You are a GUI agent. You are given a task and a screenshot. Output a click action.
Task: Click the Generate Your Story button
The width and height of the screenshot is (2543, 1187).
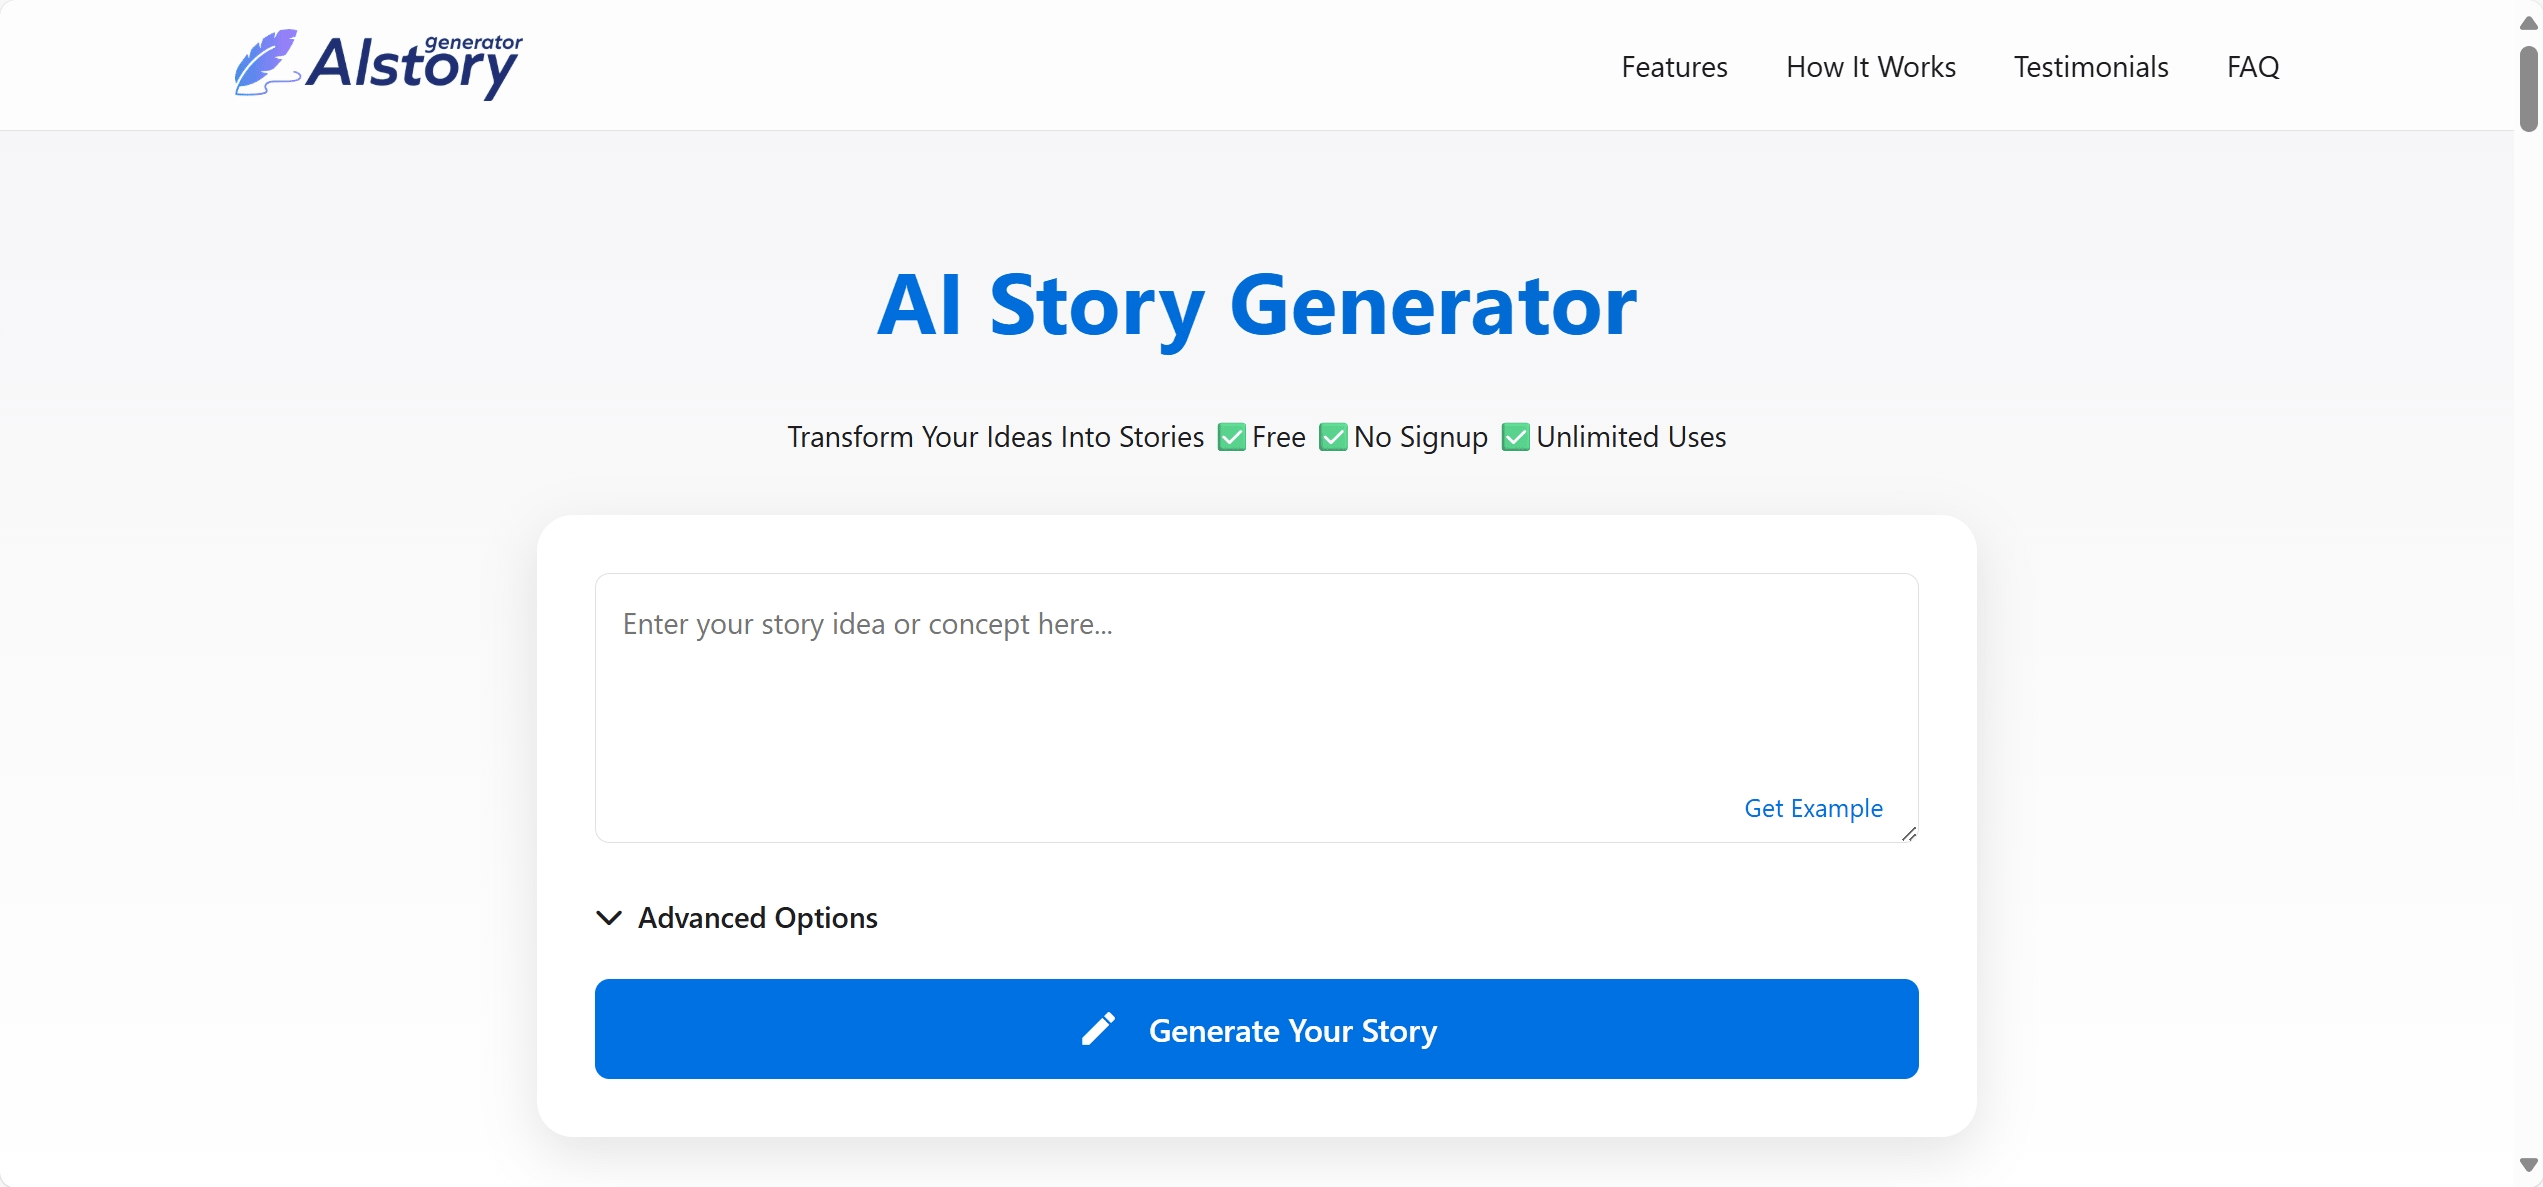point(1256,1029)
